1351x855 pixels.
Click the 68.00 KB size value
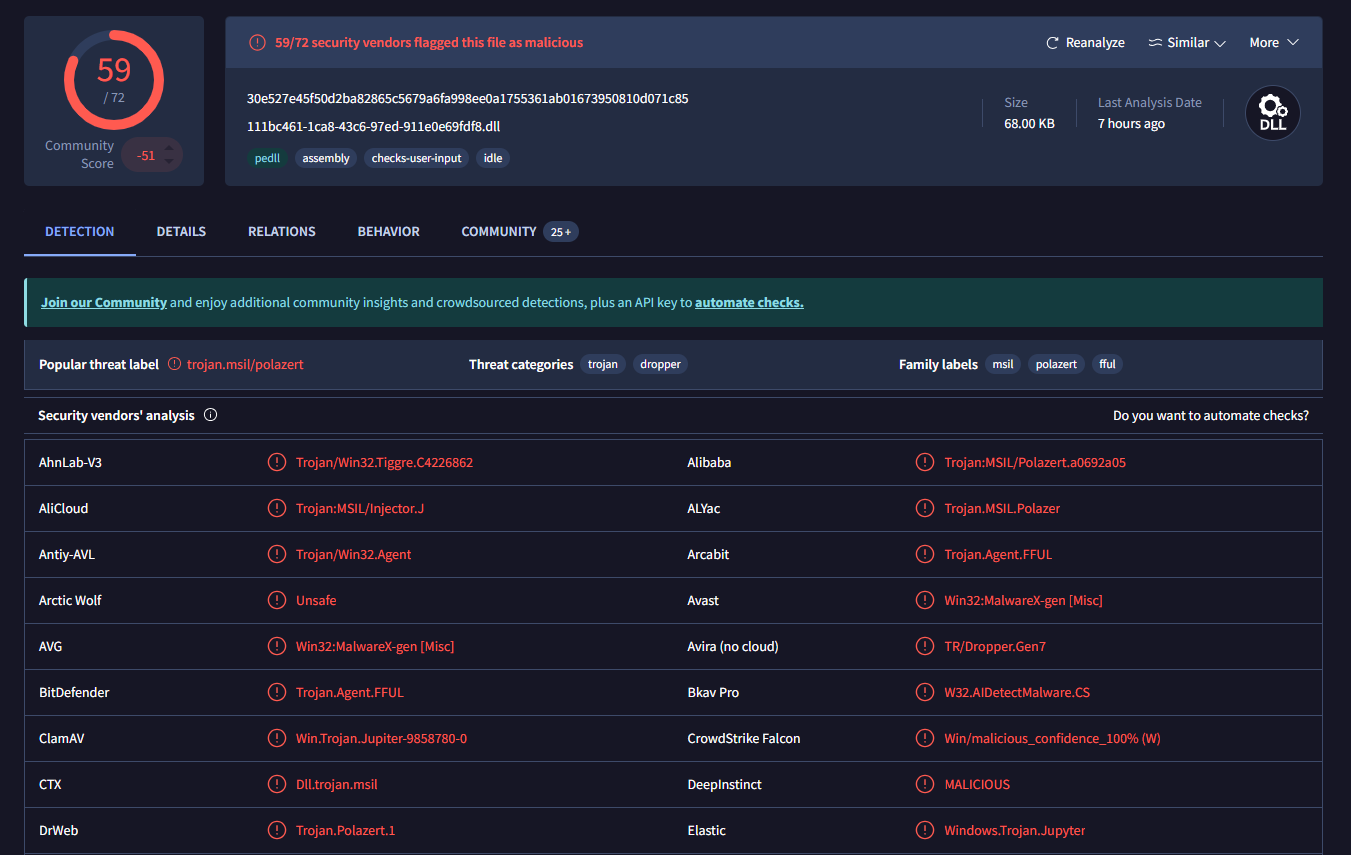(x=1029, y=124)
